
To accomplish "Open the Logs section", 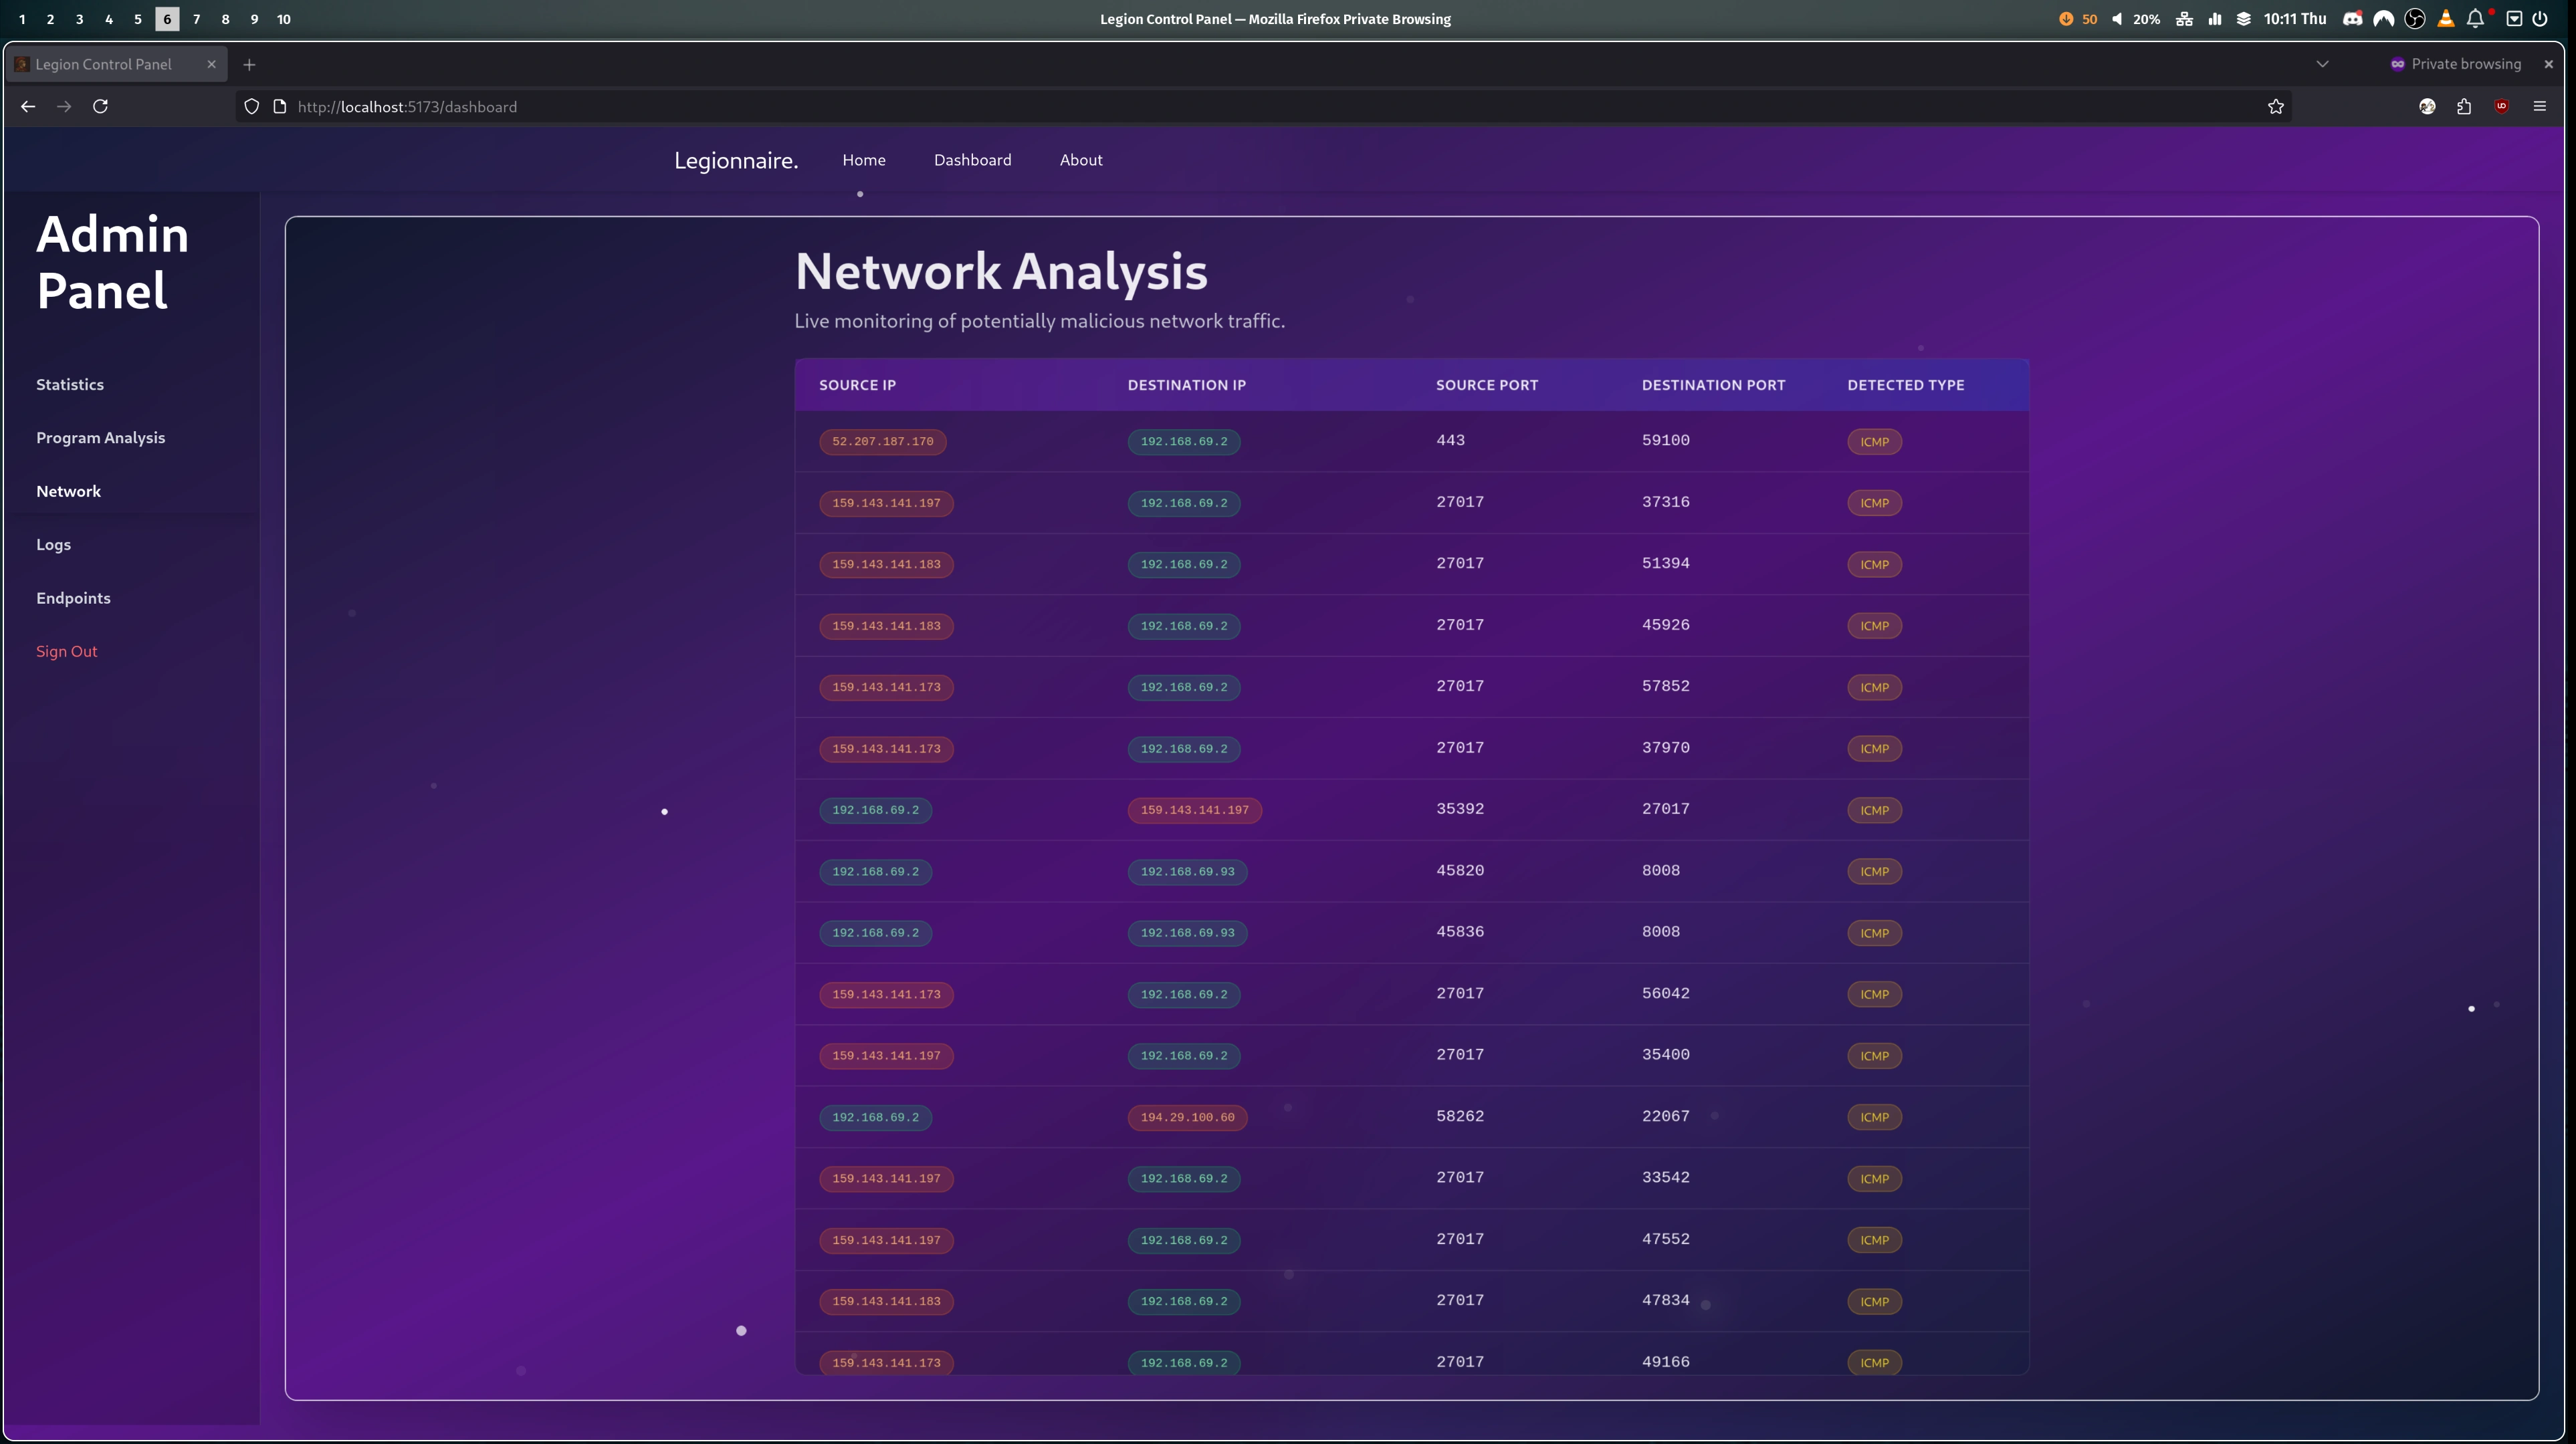I will coord(53,544).
